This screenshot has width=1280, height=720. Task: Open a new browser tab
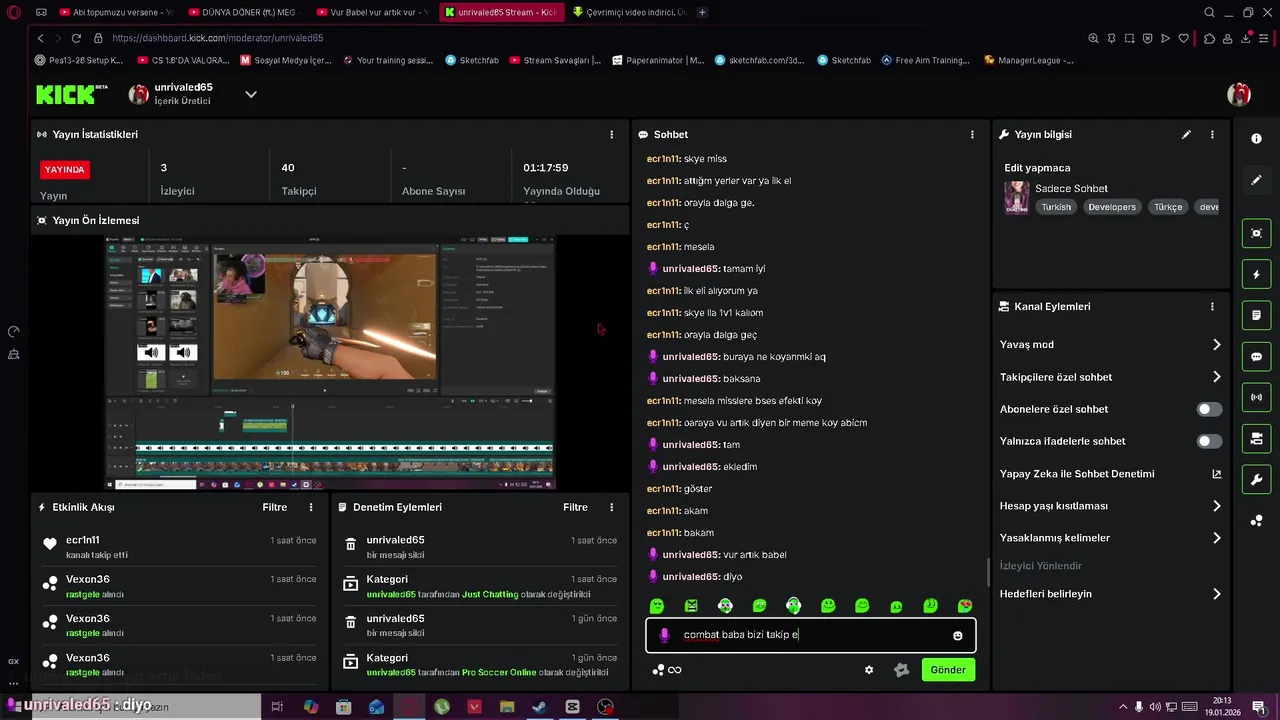(x=702, y=12)
